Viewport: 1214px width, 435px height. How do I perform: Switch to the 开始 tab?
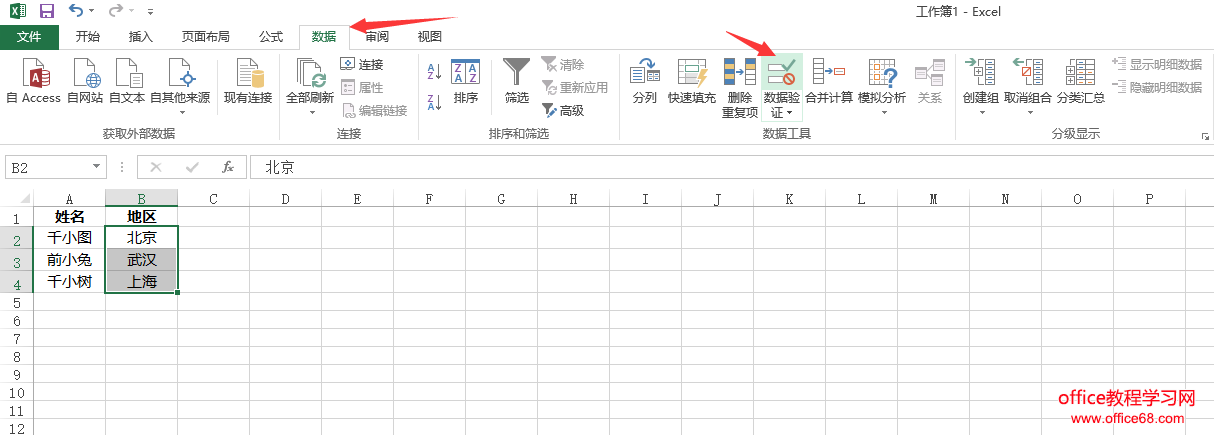[x=88, y=37]
